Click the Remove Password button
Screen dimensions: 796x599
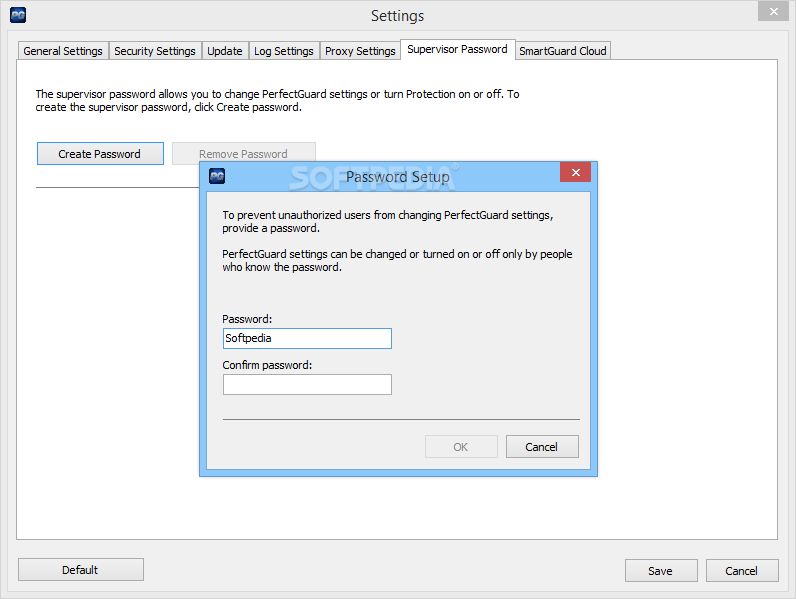click(244, 153)
